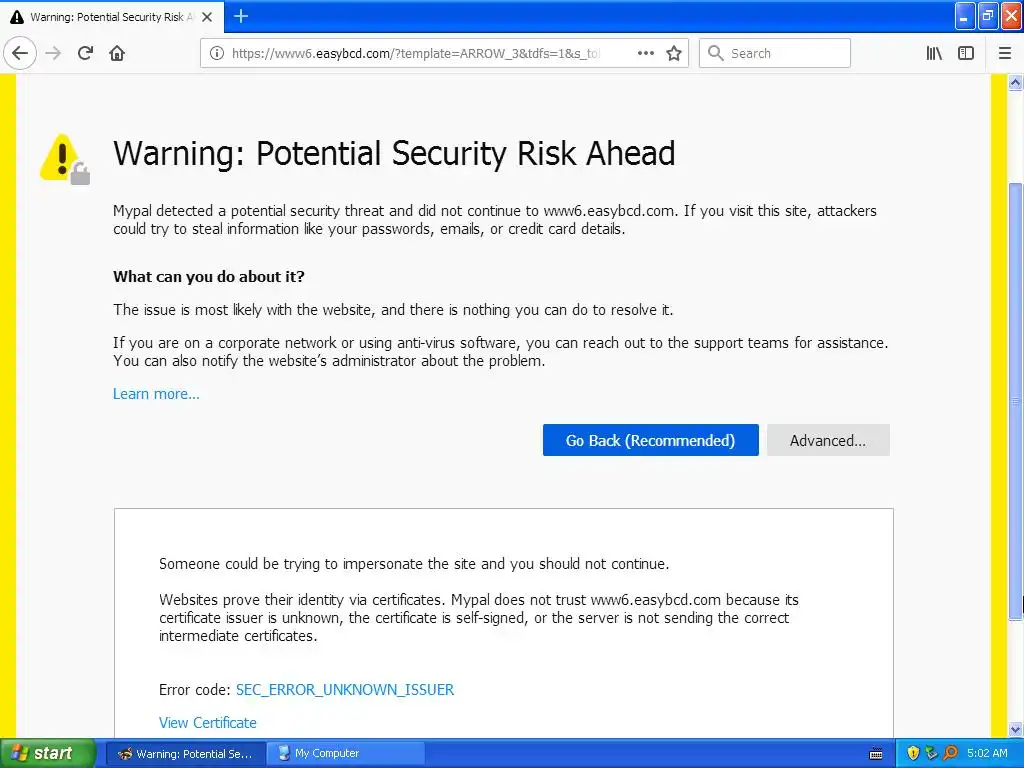Go to the Home page icon
This screenshot has height=768, width=1024.
[x=117, y=53]
